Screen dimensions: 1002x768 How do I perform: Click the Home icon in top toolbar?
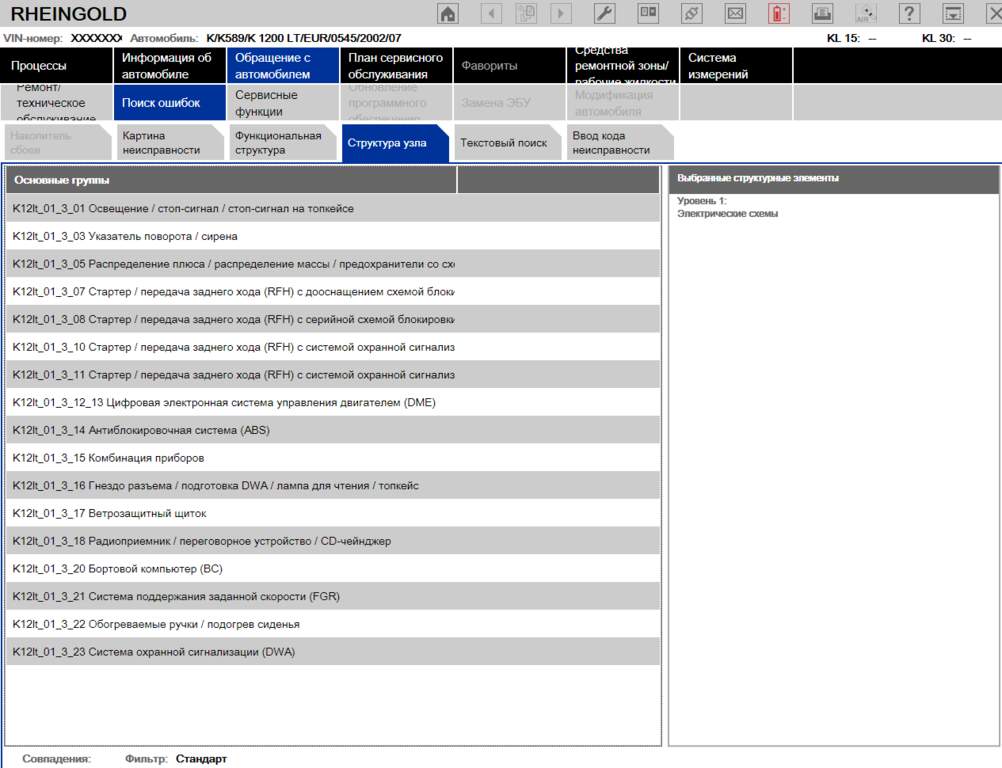pos(449,14)
